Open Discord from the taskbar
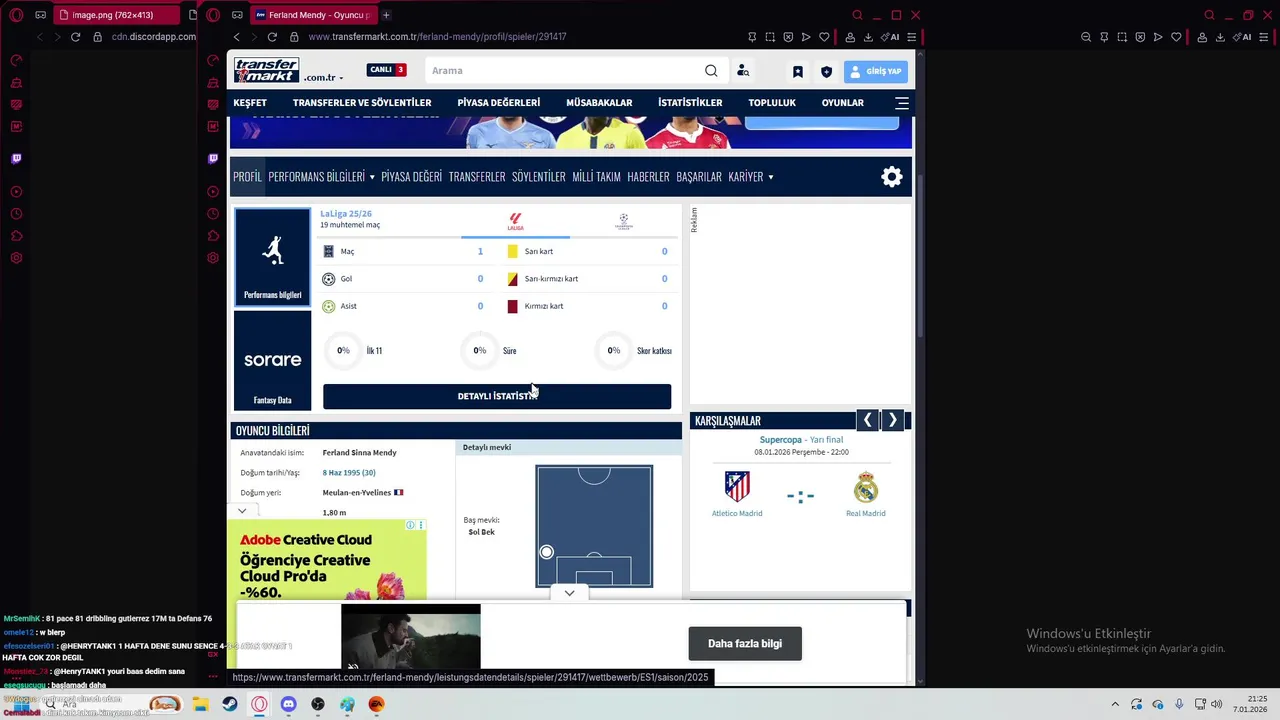The width and height of the screenshot is (1280, 720). [x=288, y=704]
